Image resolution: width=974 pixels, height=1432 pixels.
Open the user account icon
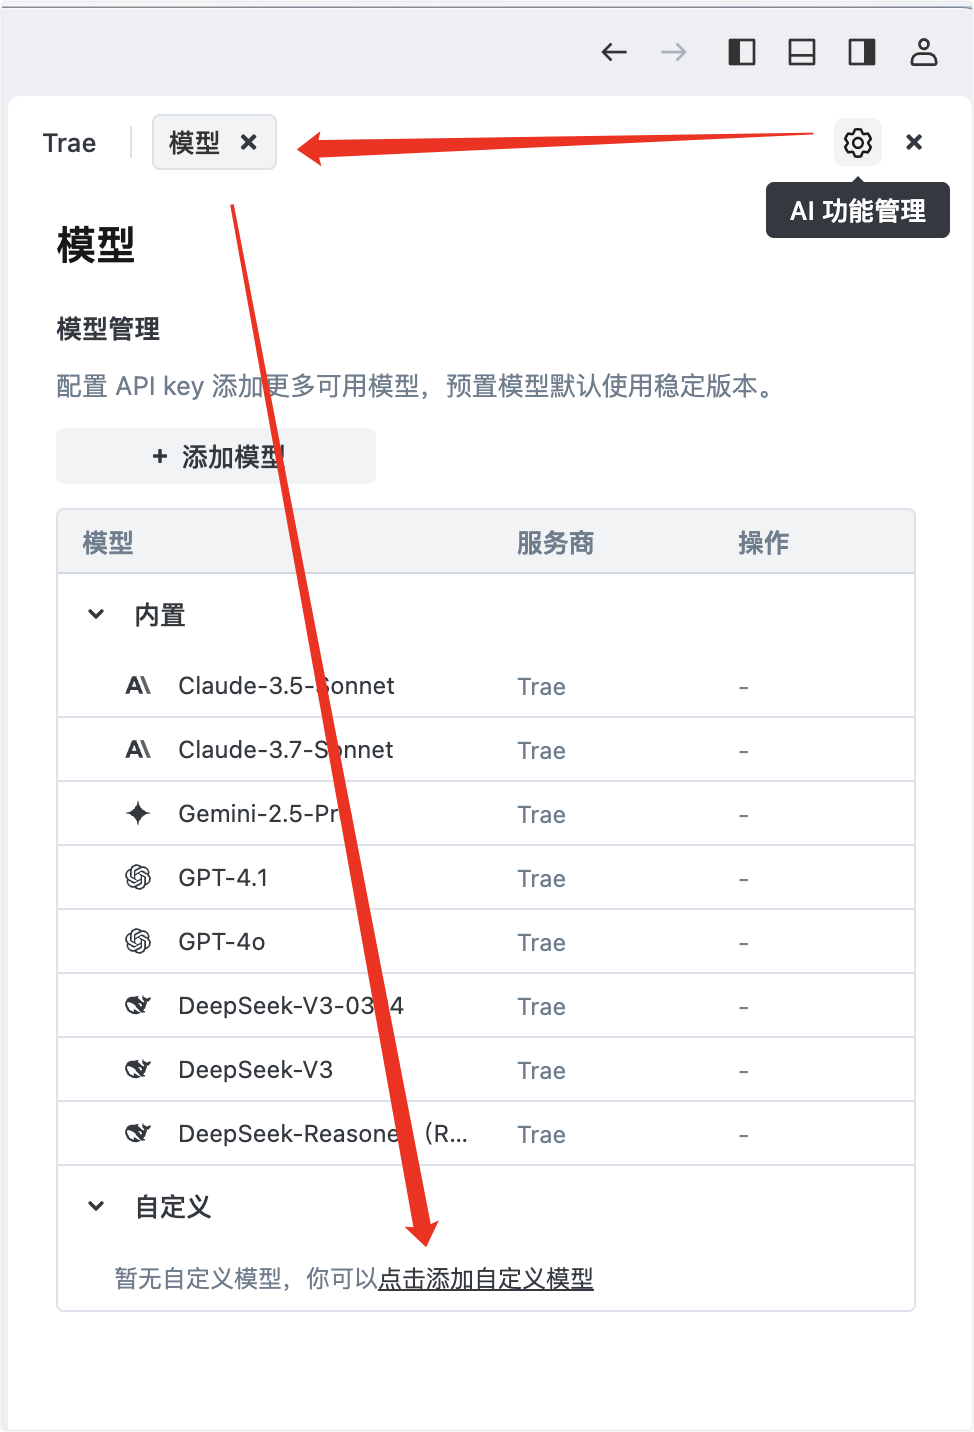923,52
